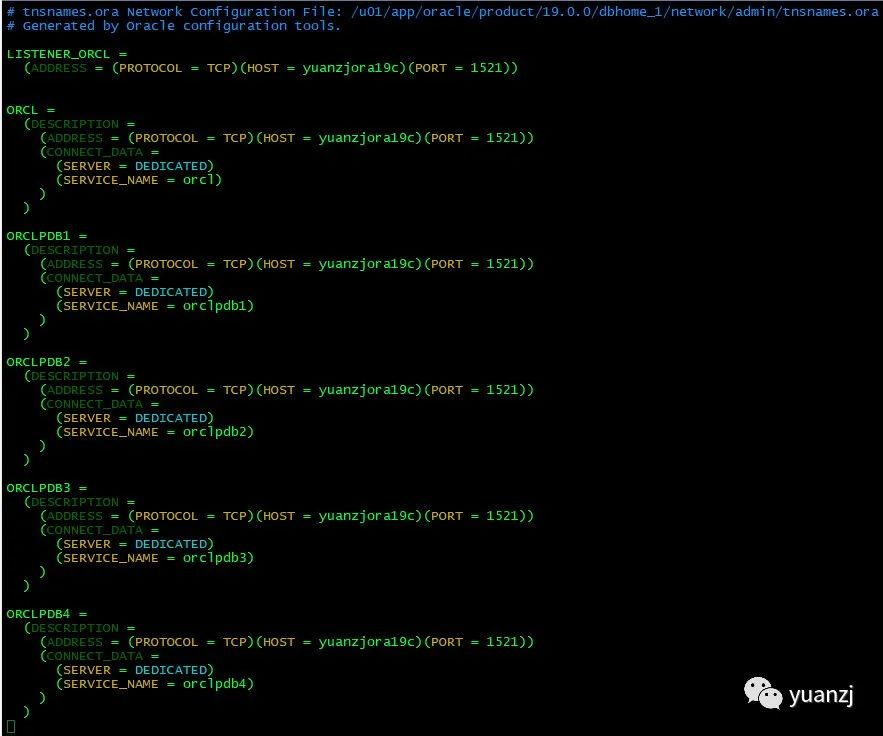Image resolution: width=883 pixels, height=736 pixels.
Task: Click service name value orclpdb2
Action: (215, 432)
